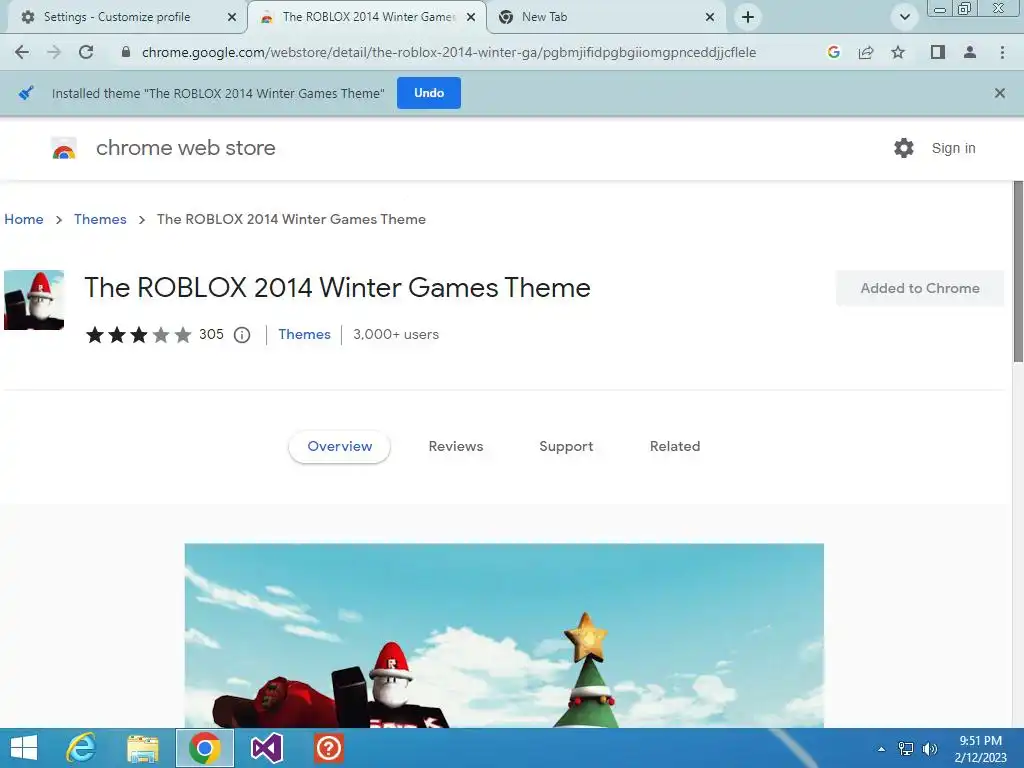Screen dimensions: 1024x768
Task: Open the Support tab
Action: pos(566,447)
